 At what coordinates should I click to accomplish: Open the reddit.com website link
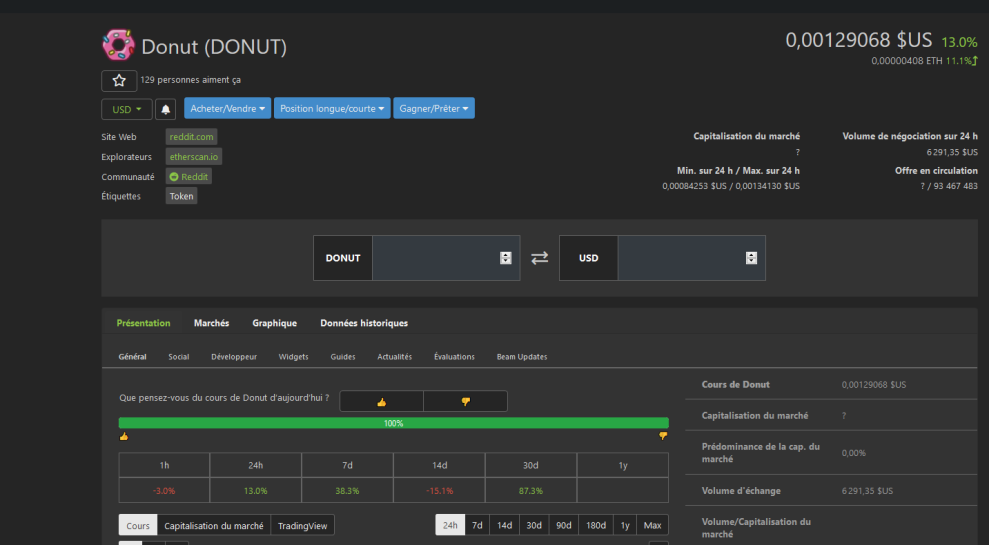(x=191, y=137)
